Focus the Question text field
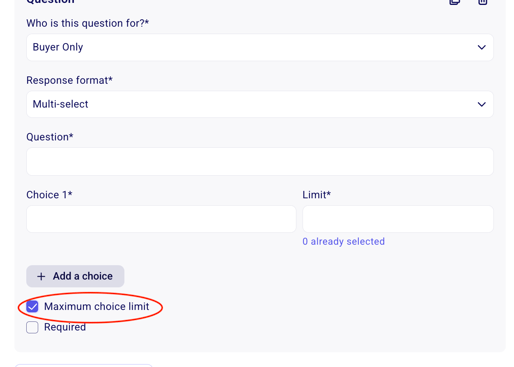Viewport: 514px width, 367px height. coord(260,162)
